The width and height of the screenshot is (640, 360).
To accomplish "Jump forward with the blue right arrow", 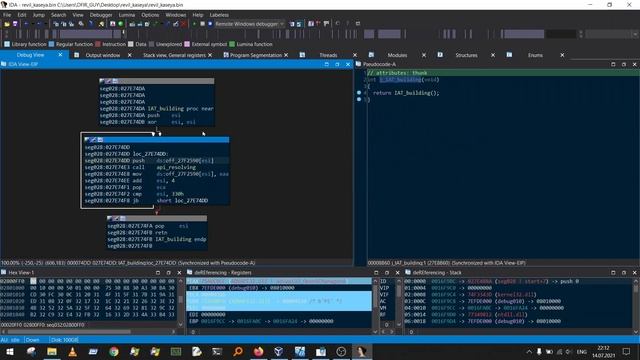I will pos(39,24).
